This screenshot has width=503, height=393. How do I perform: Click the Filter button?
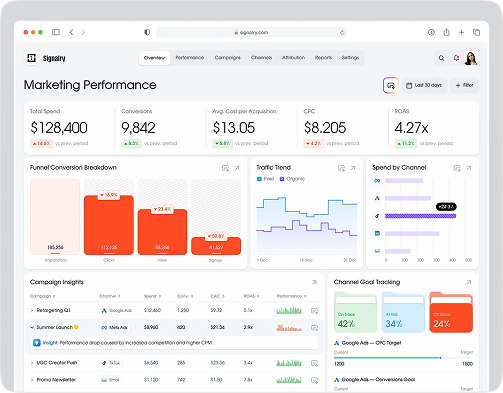point(464,85)
